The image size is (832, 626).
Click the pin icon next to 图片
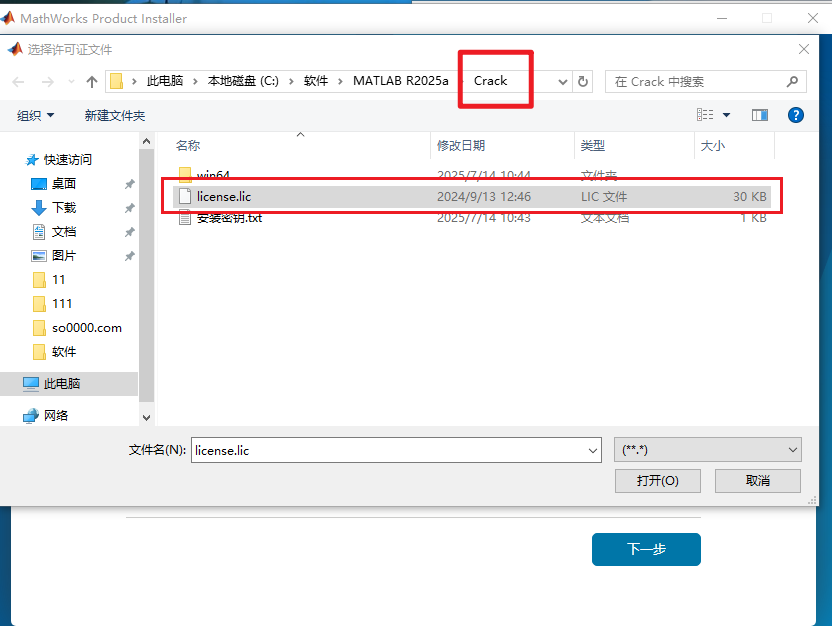pyautogui.click(x=129, y=256)
